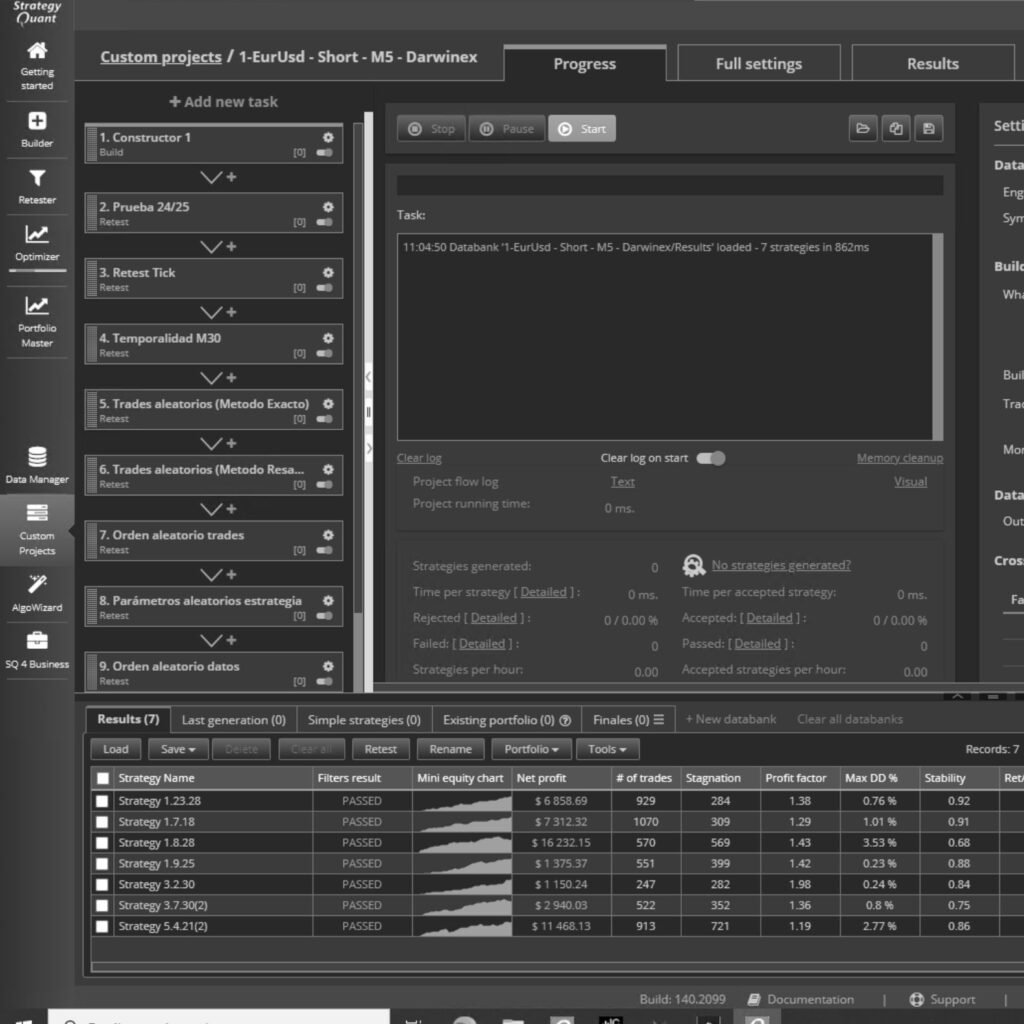
Task: Click the open folder icon in Progress toolbar
Action: [862, 129]
